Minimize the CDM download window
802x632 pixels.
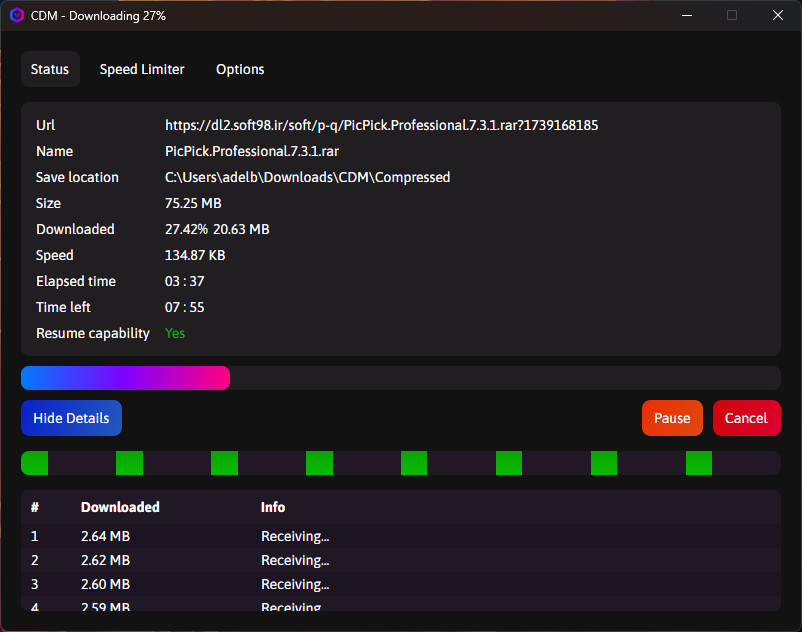point(686,15)
